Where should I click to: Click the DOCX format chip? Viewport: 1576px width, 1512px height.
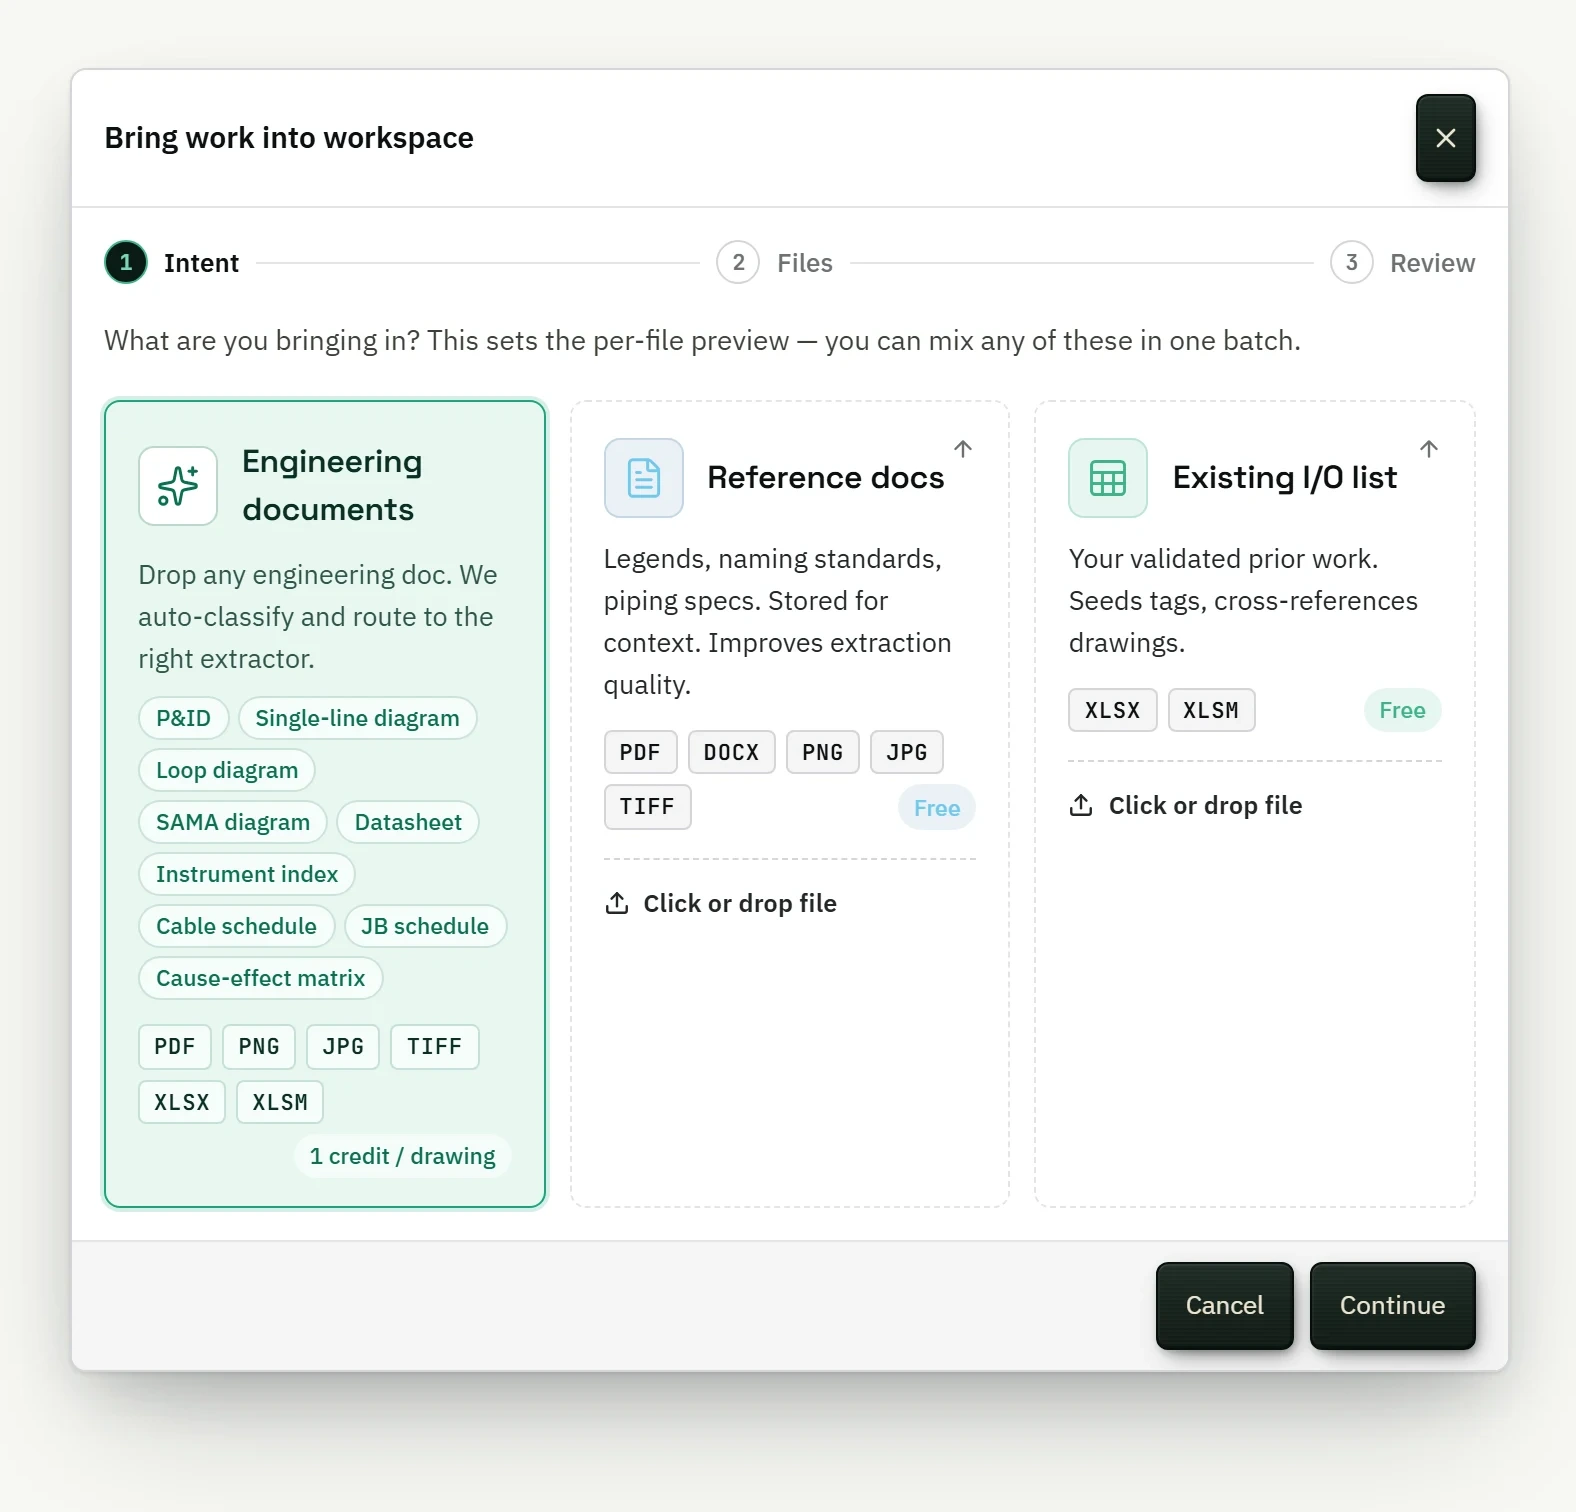click(x=731, y=752)
